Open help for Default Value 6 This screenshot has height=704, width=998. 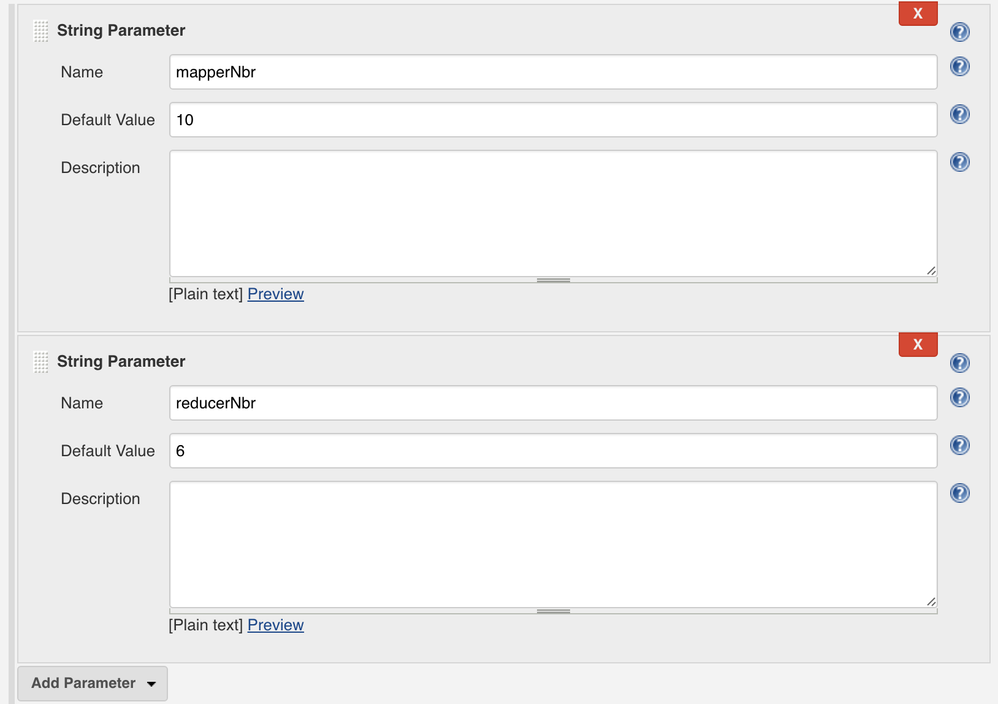click(960, 445)
